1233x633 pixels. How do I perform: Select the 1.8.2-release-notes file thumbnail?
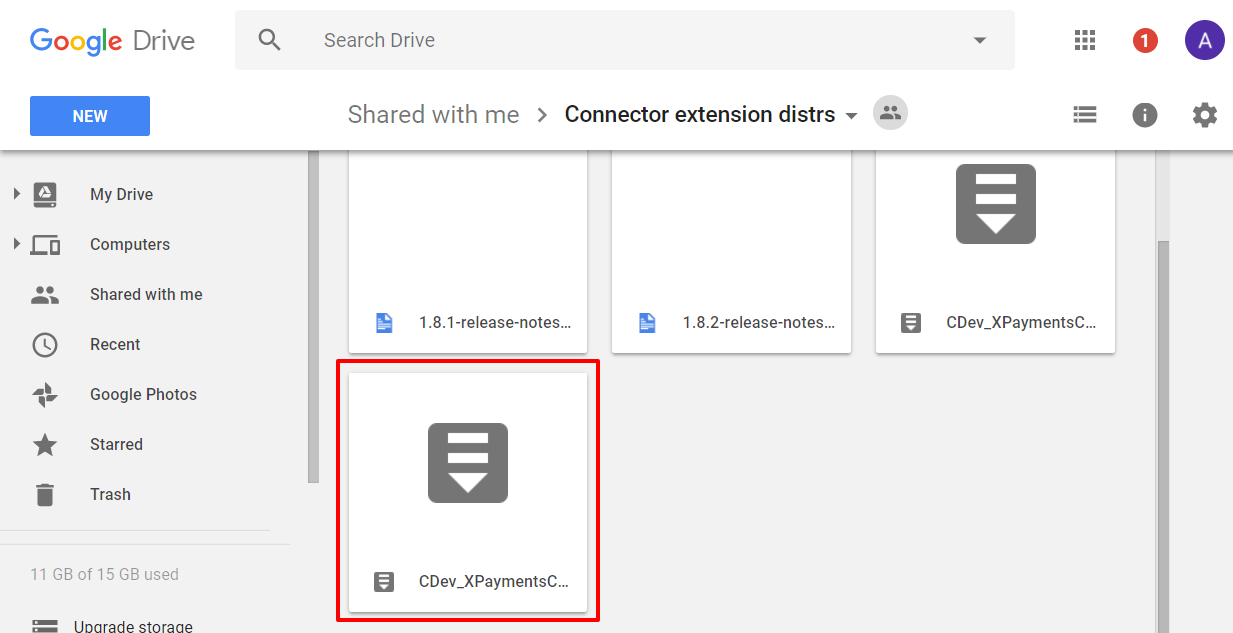tap(731, 252)
